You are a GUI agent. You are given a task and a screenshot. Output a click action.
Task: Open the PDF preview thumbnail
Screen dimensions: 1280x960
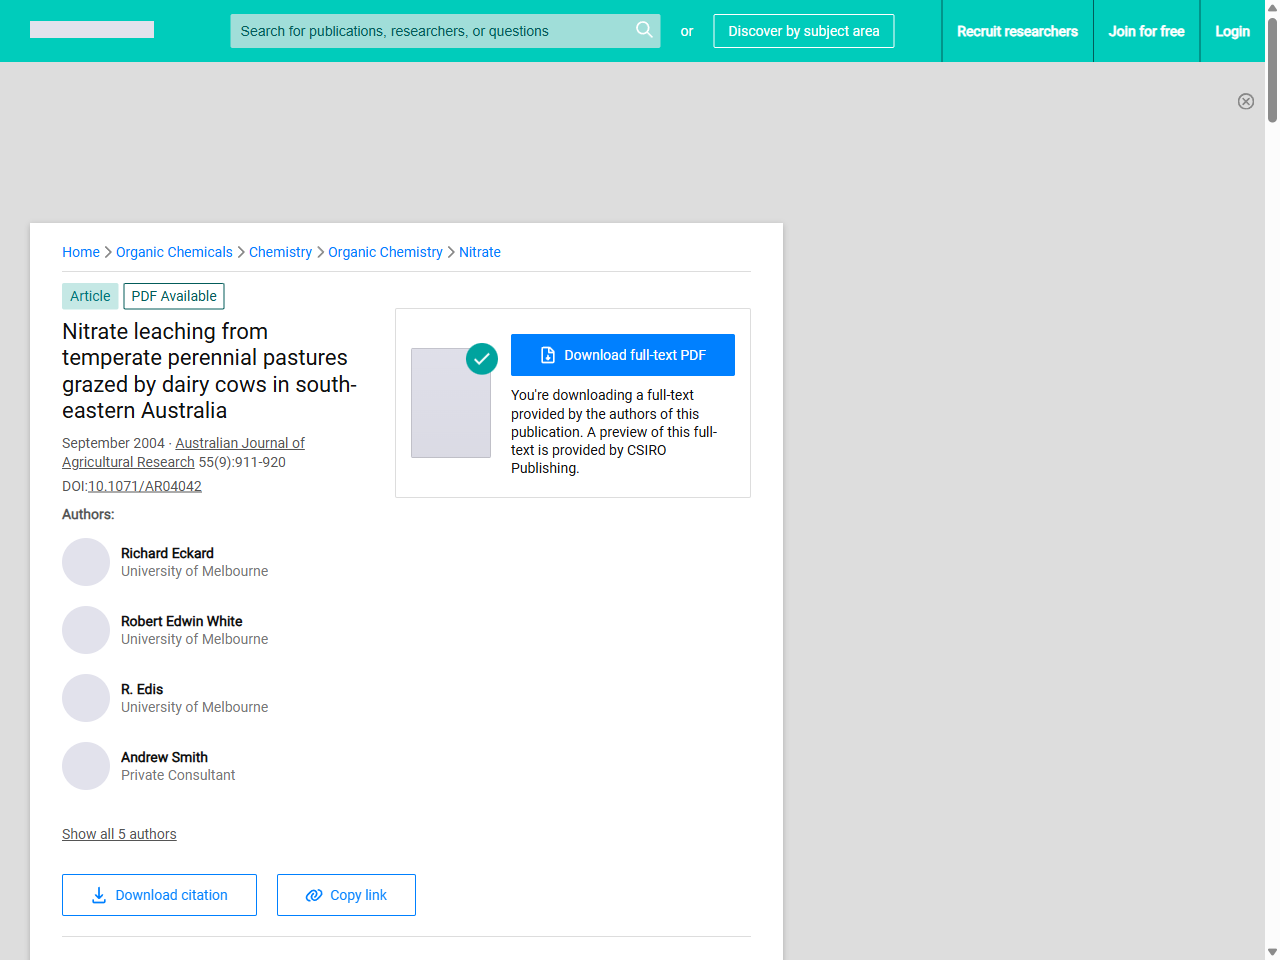coord(451,403)
